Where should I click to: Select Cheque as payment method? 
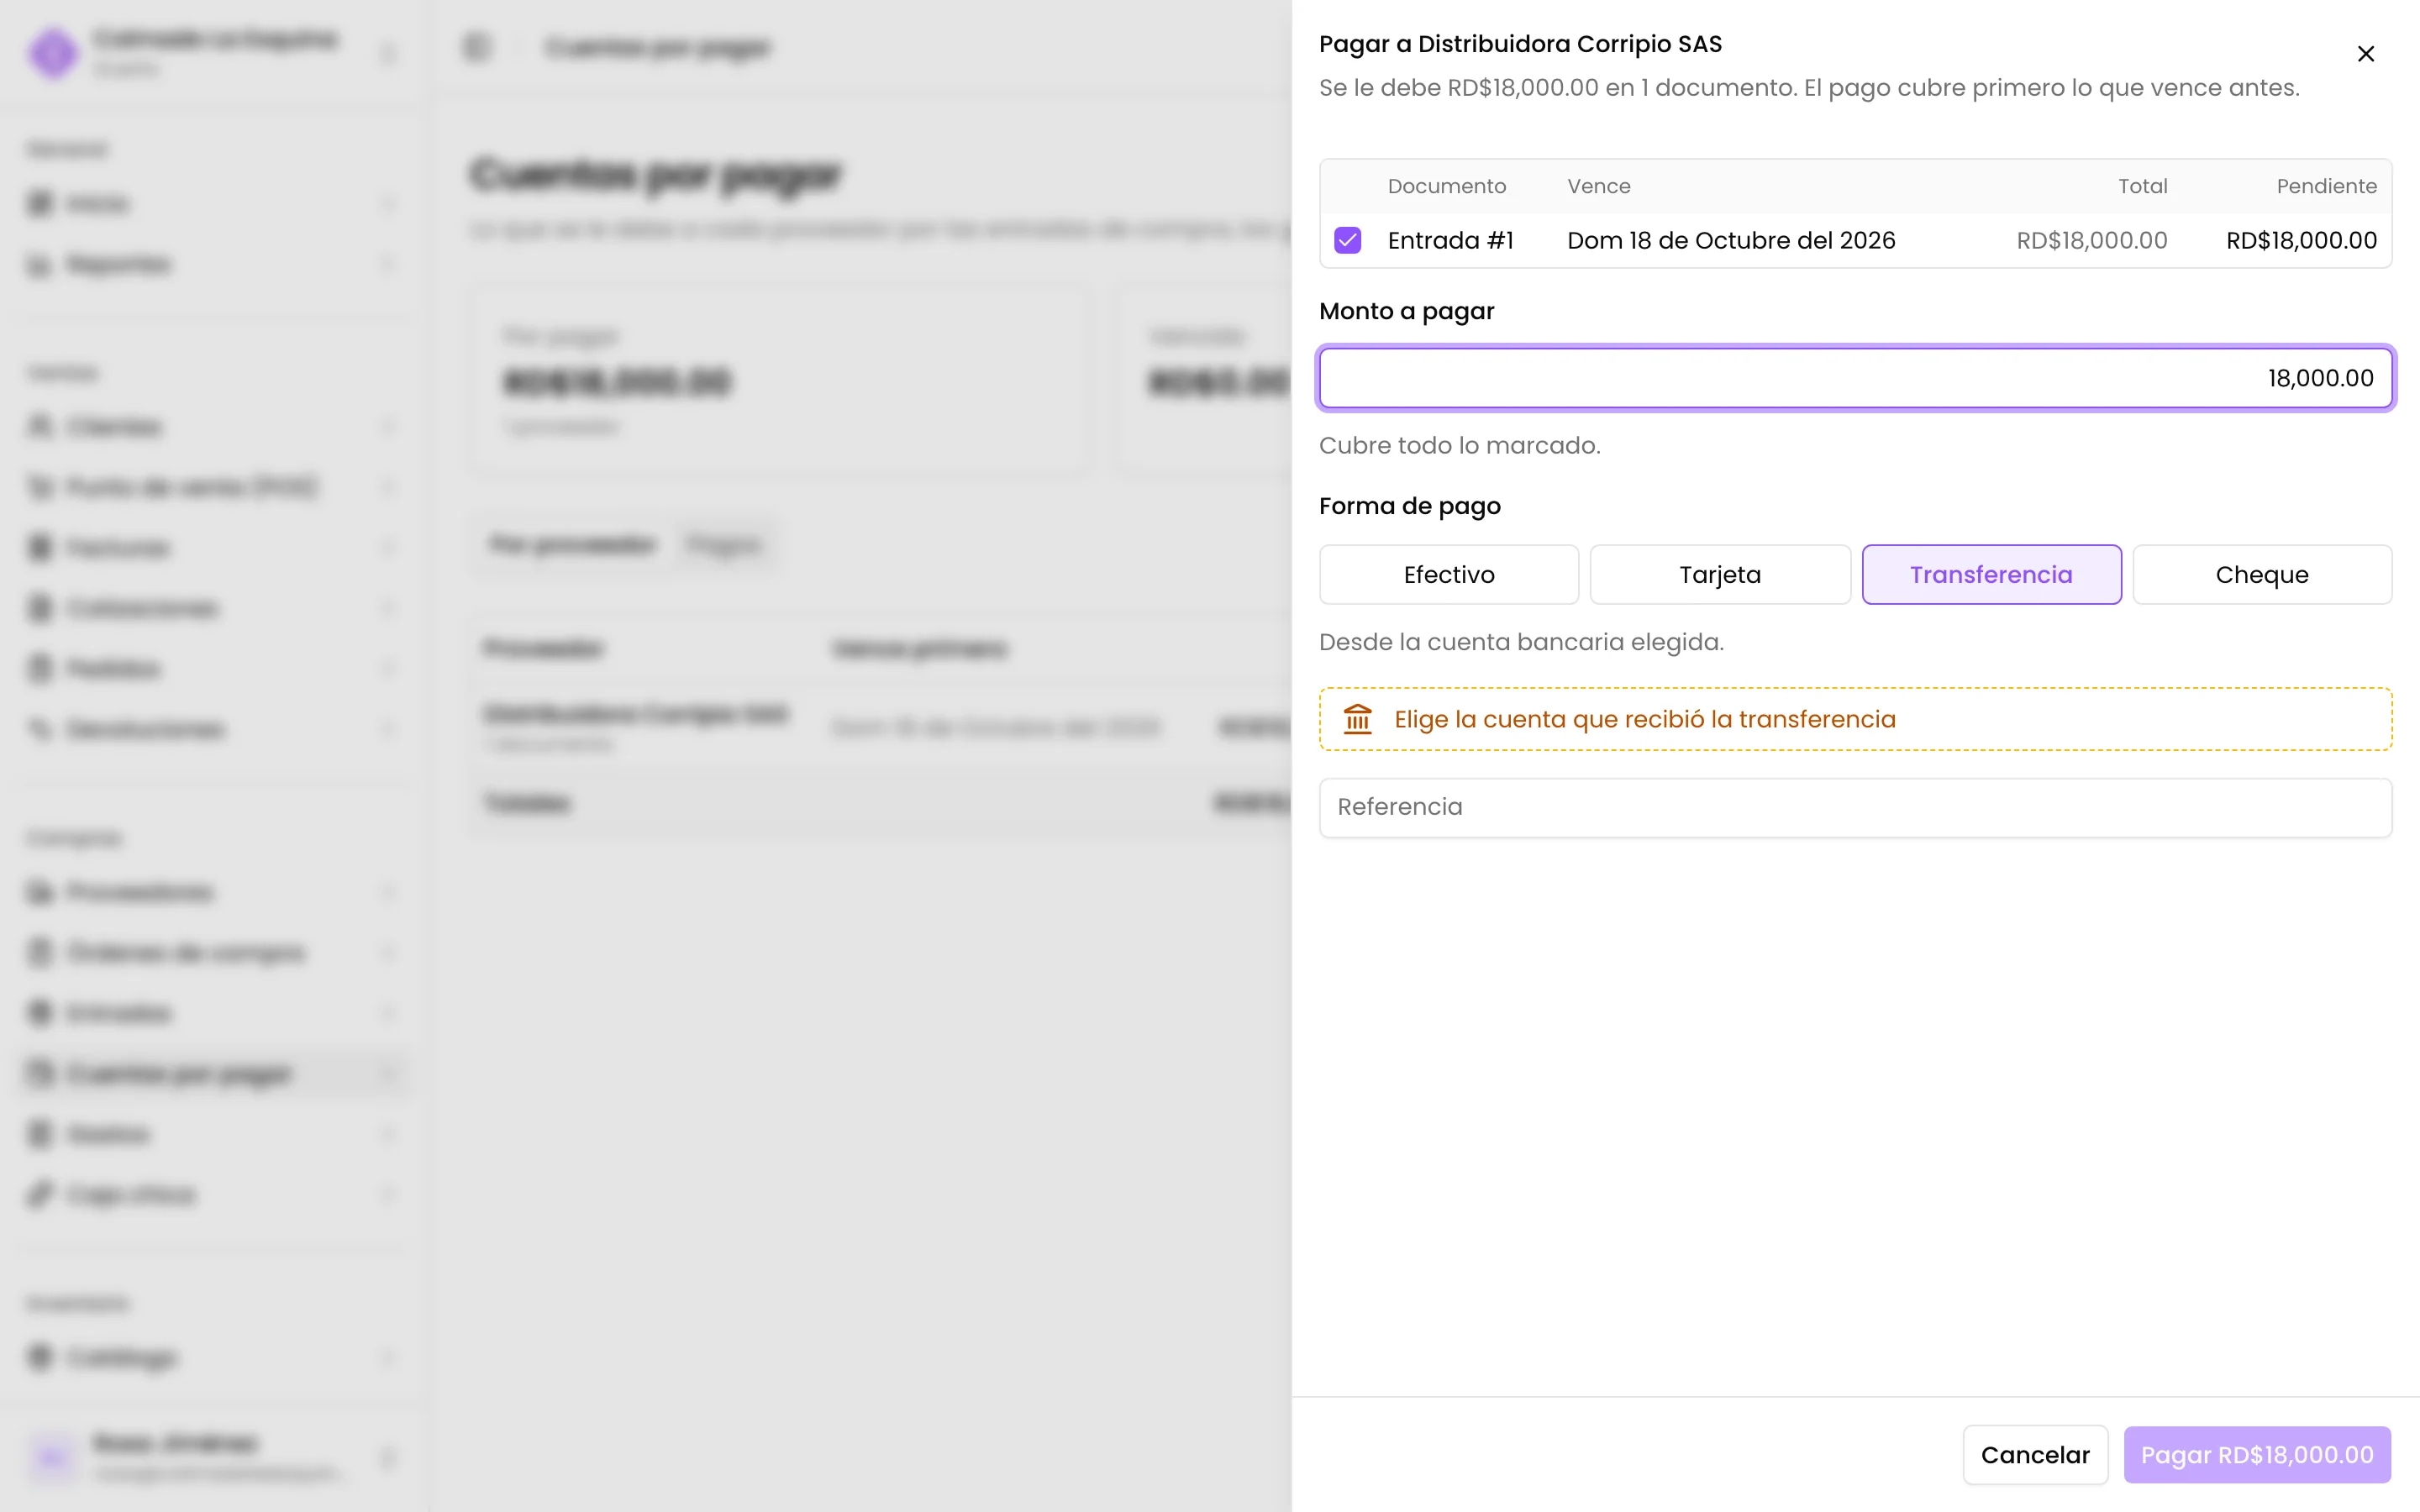[x=2261, y=574]
